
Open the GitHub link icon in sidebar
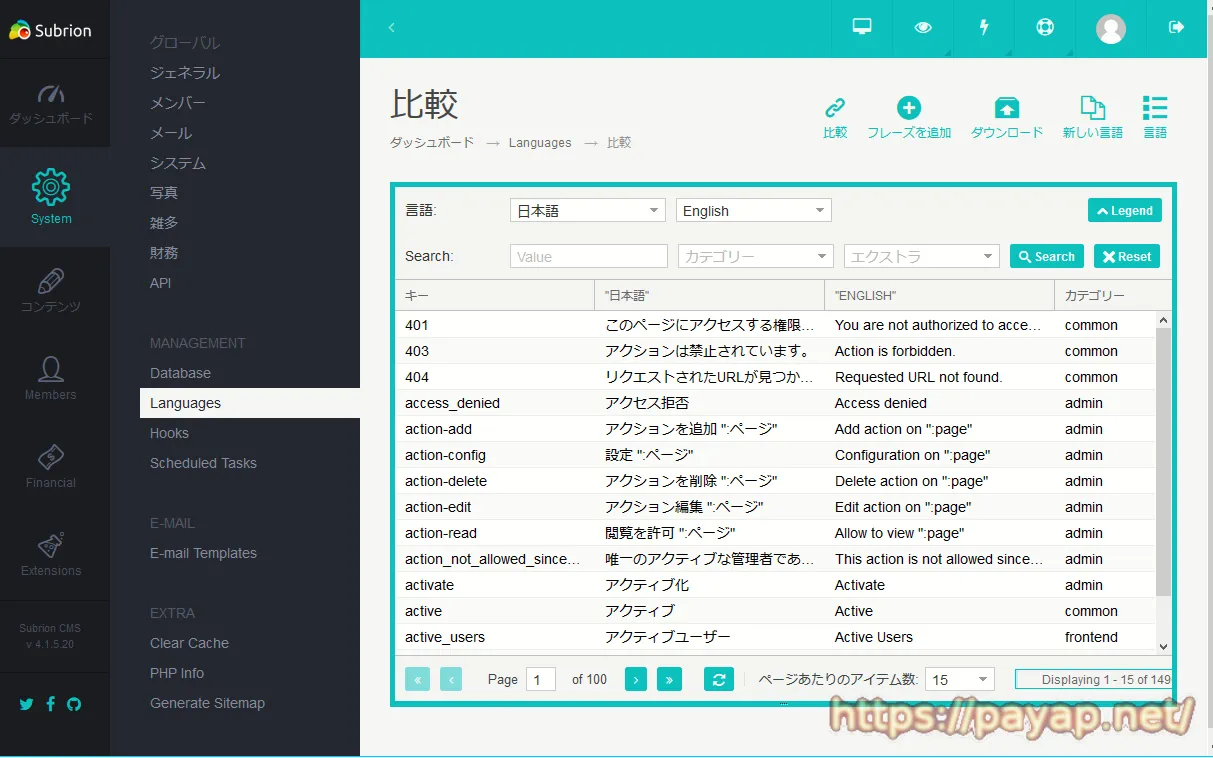pyautogui.click(x=74, y=704)
